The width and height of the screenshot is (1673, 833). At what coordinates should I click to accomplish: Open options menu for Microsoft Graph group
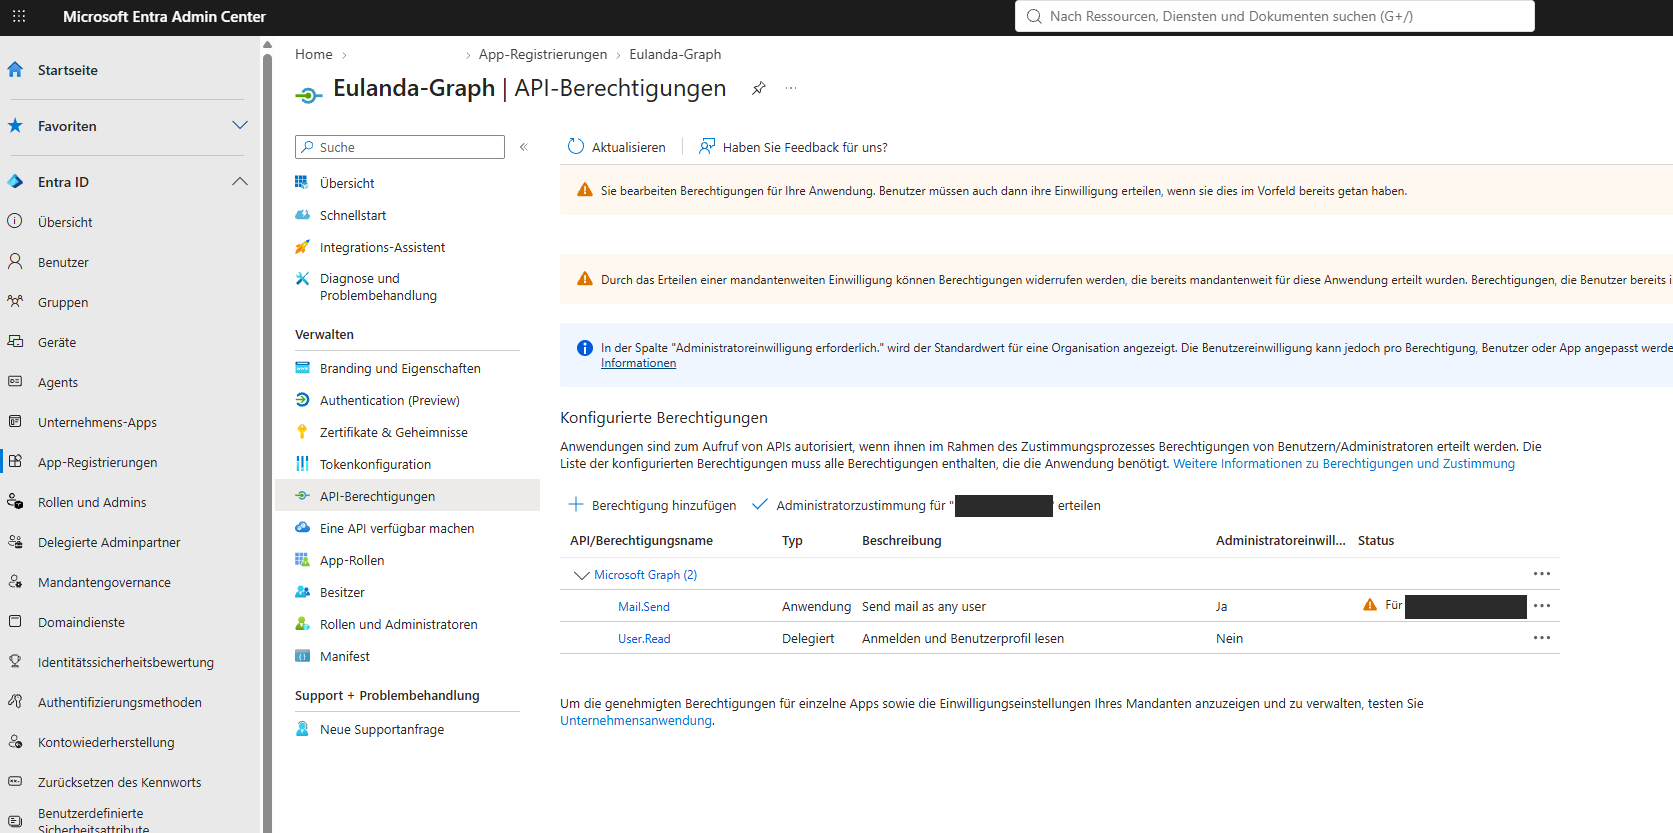(1542, 574)
